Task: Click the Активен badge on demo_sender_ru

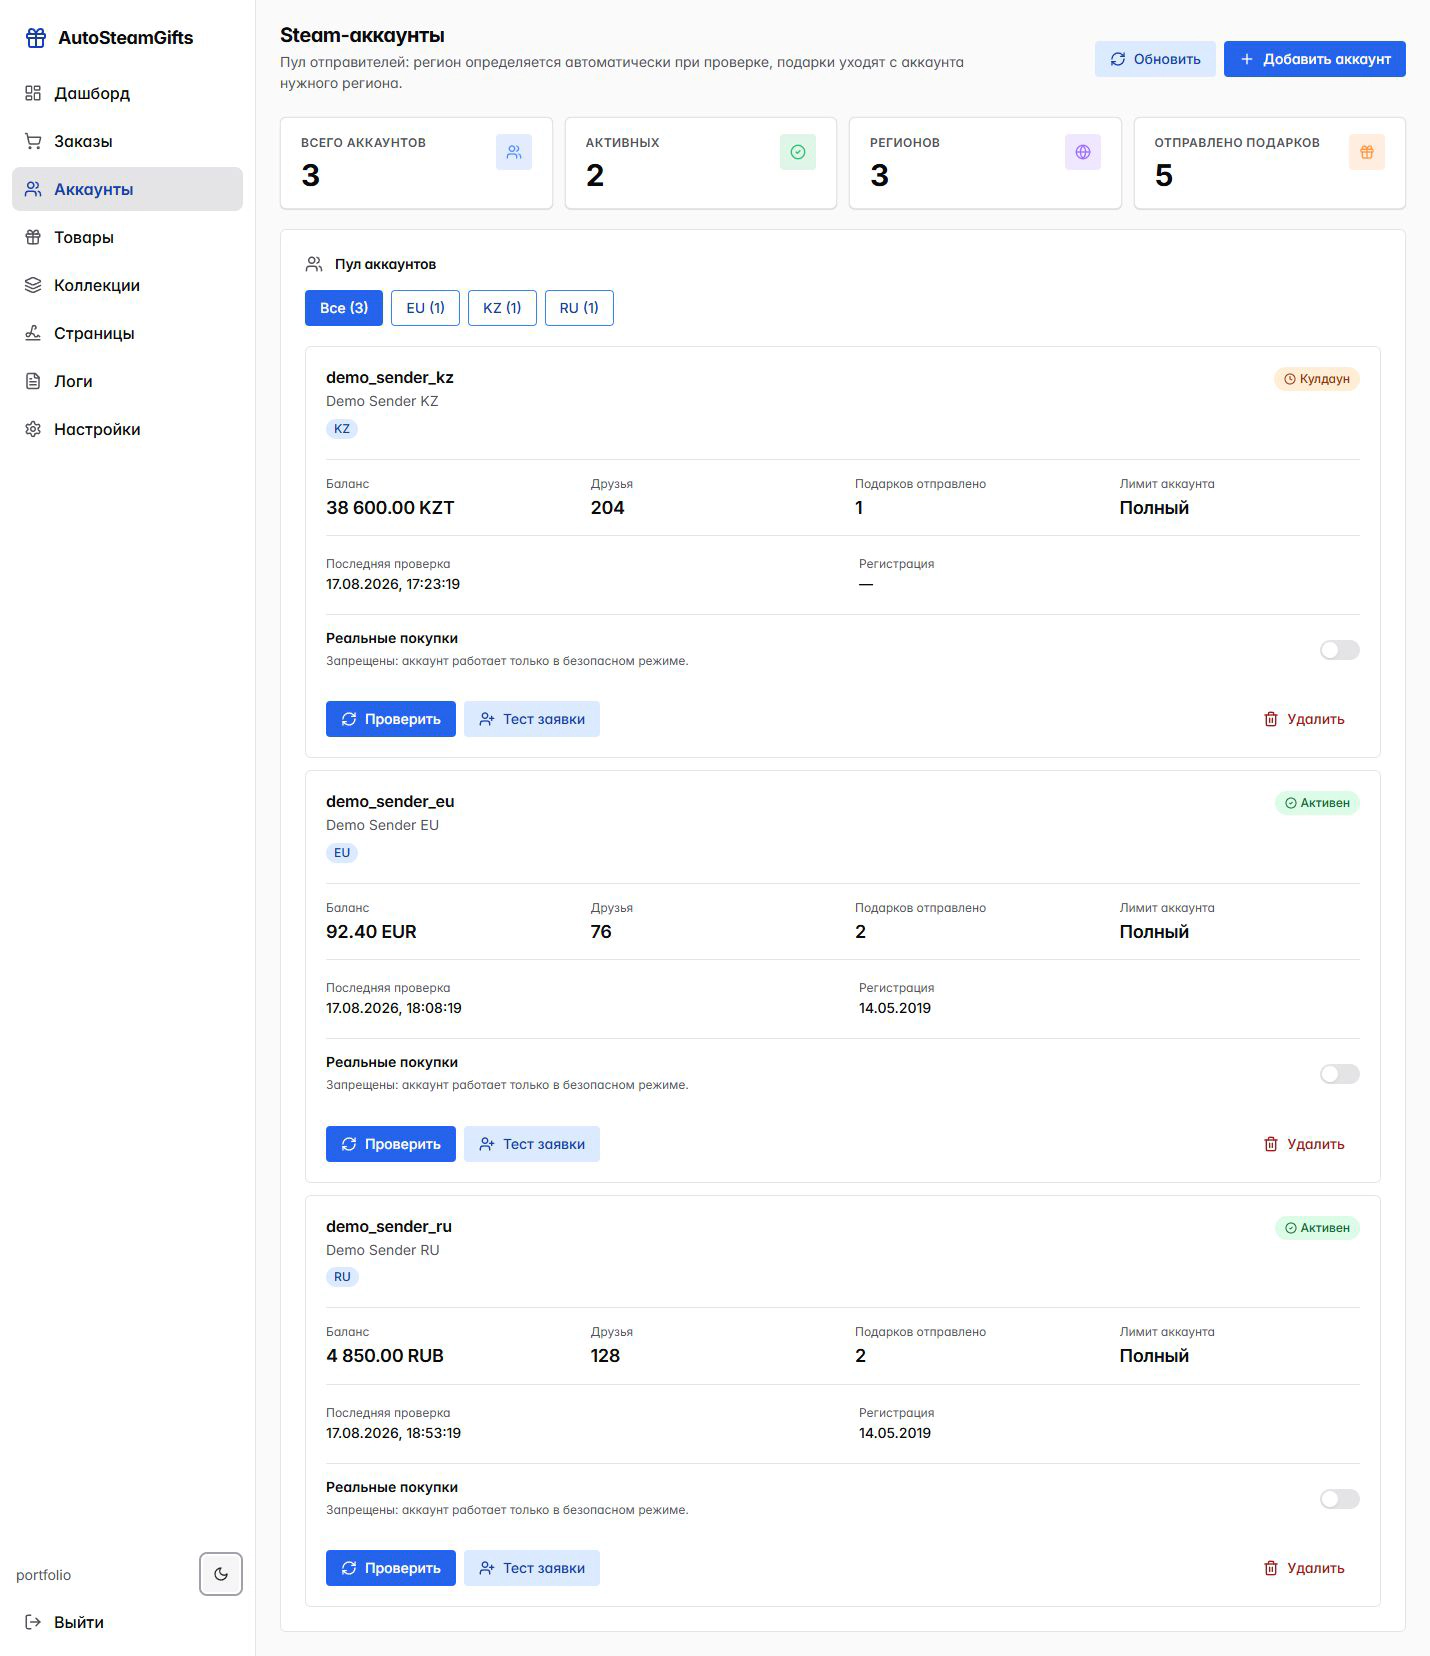Action: point(1317,1228)
